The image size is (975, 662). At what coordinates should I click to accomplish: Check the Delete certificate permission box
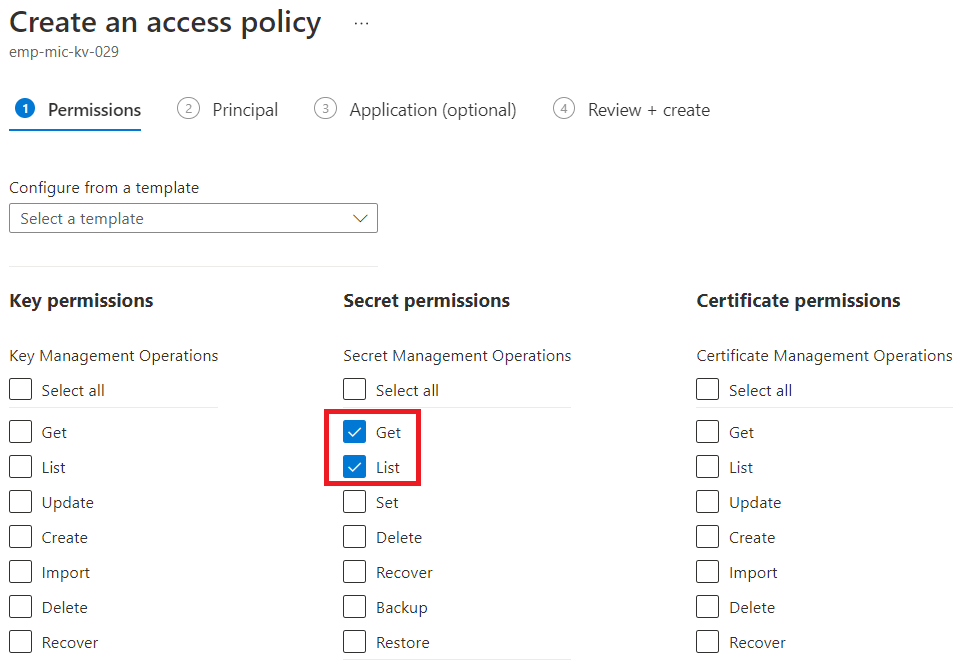708,607
